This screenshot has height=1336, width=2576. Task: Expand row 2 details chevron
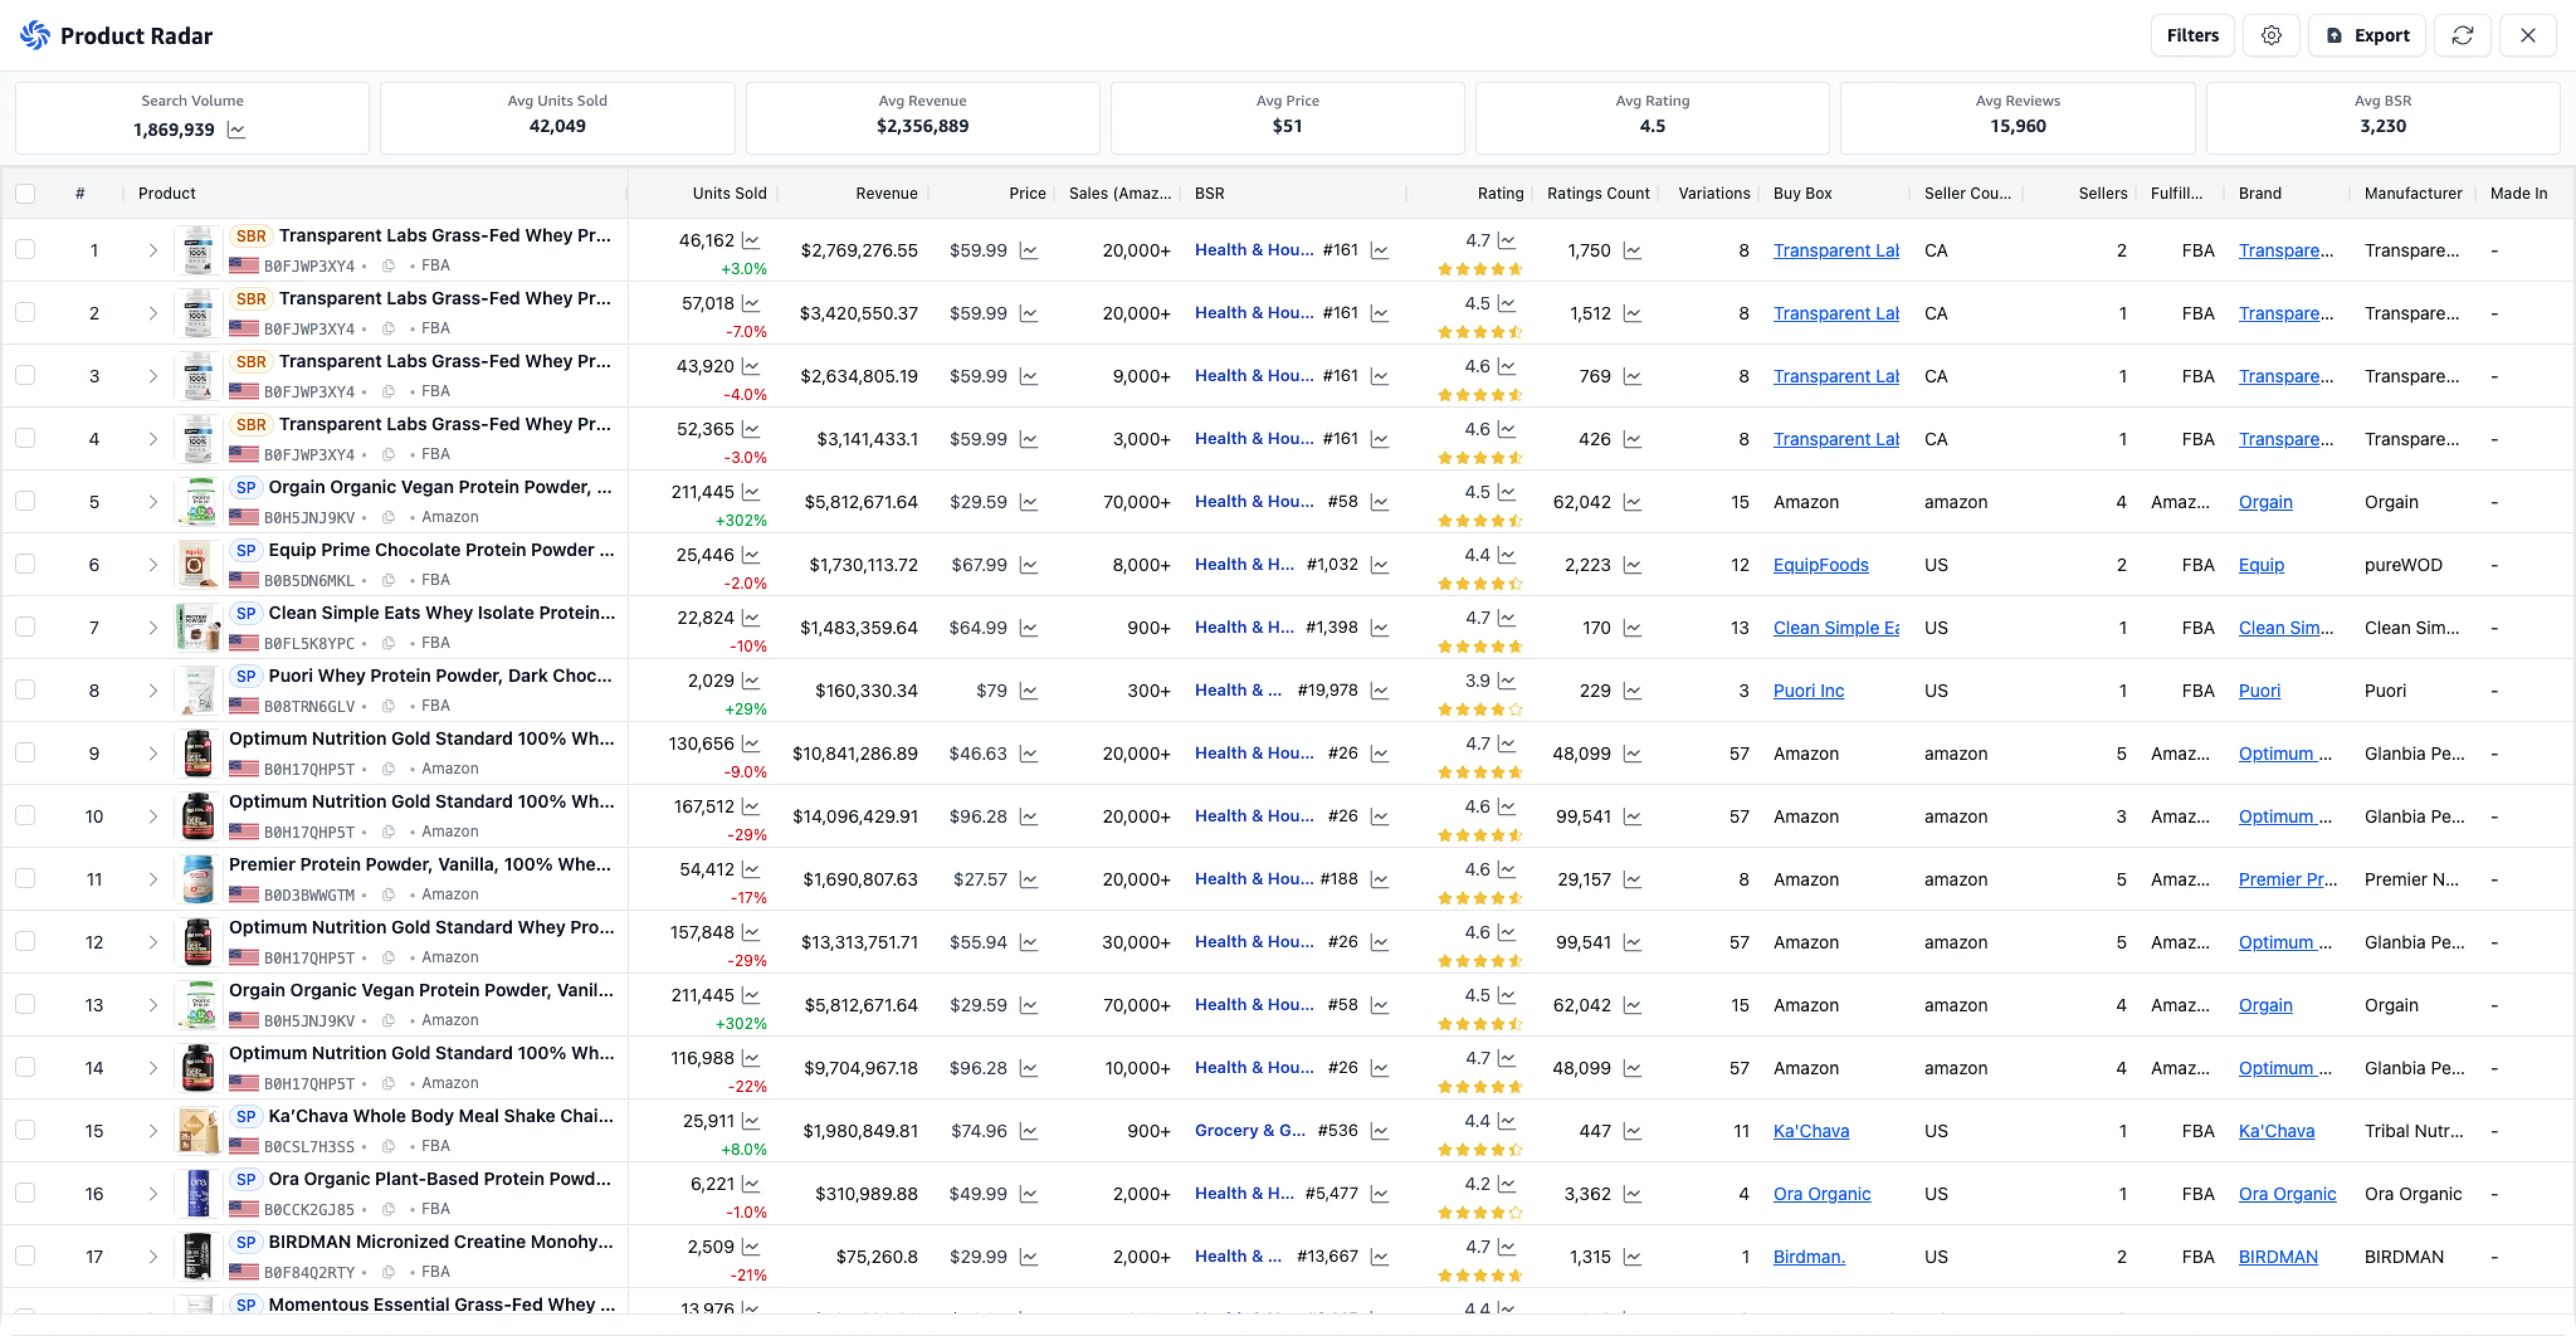(x=153, y=314)
